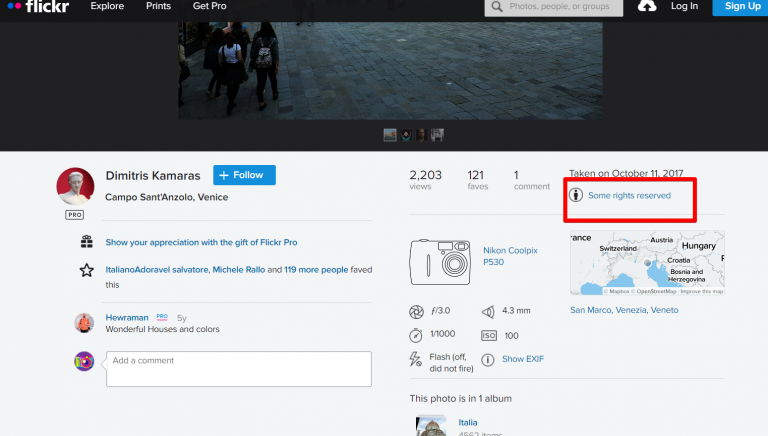Follow Dimitris Kamaras
Screen dimensions: 768x436
pyautogui.click(x=244, y=175)
